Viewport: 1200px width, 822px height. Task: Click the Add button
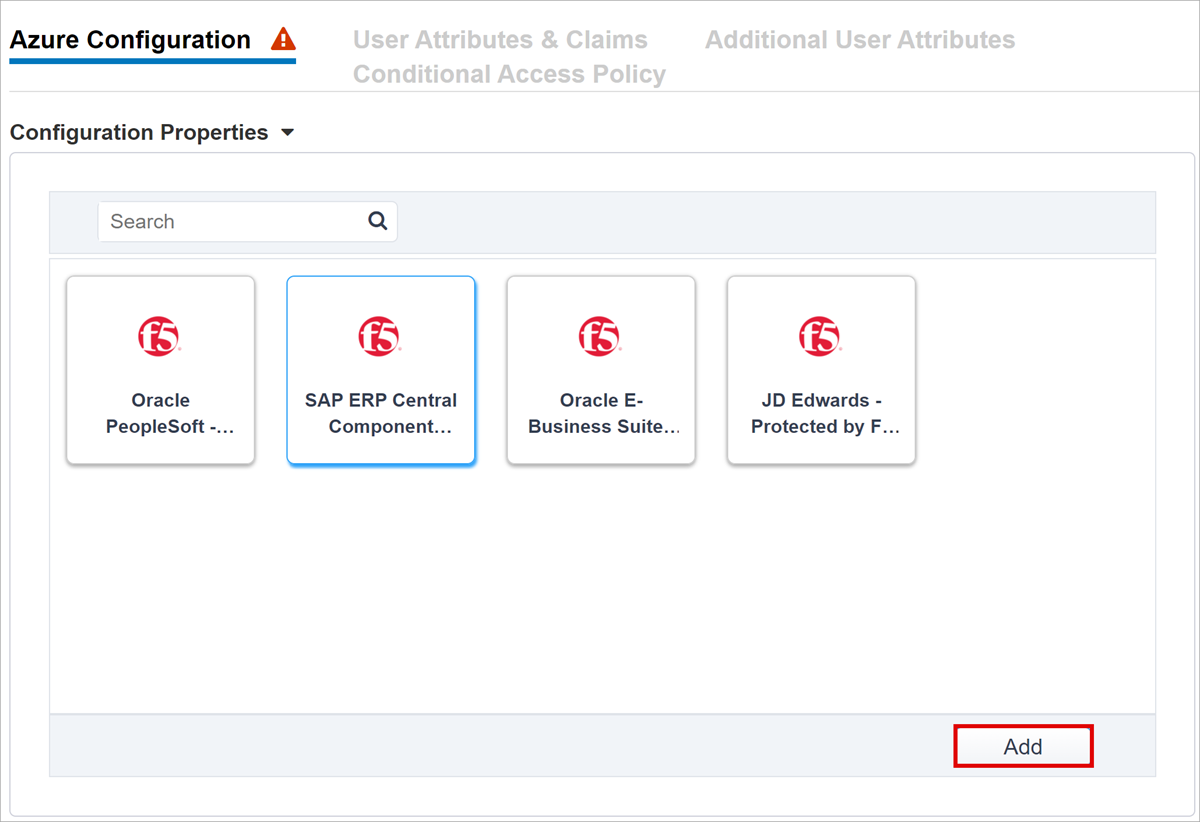pyautogui.click(x=1023, y=746)
